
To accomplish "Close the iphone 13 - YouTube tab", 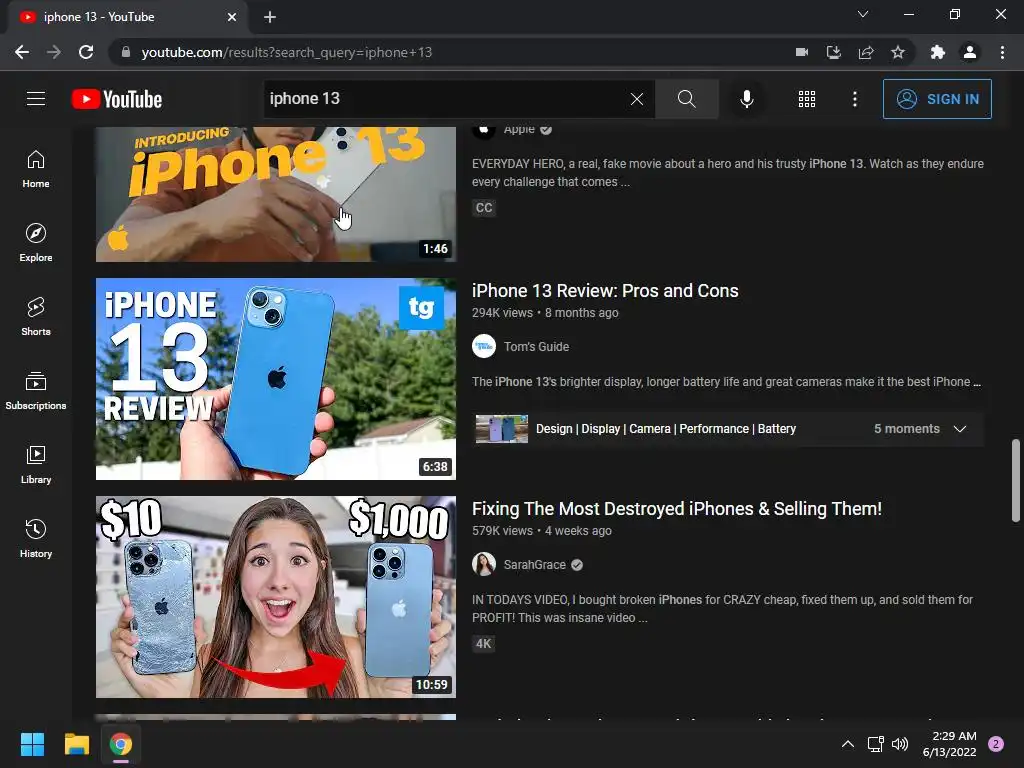I will pos(232,17).
